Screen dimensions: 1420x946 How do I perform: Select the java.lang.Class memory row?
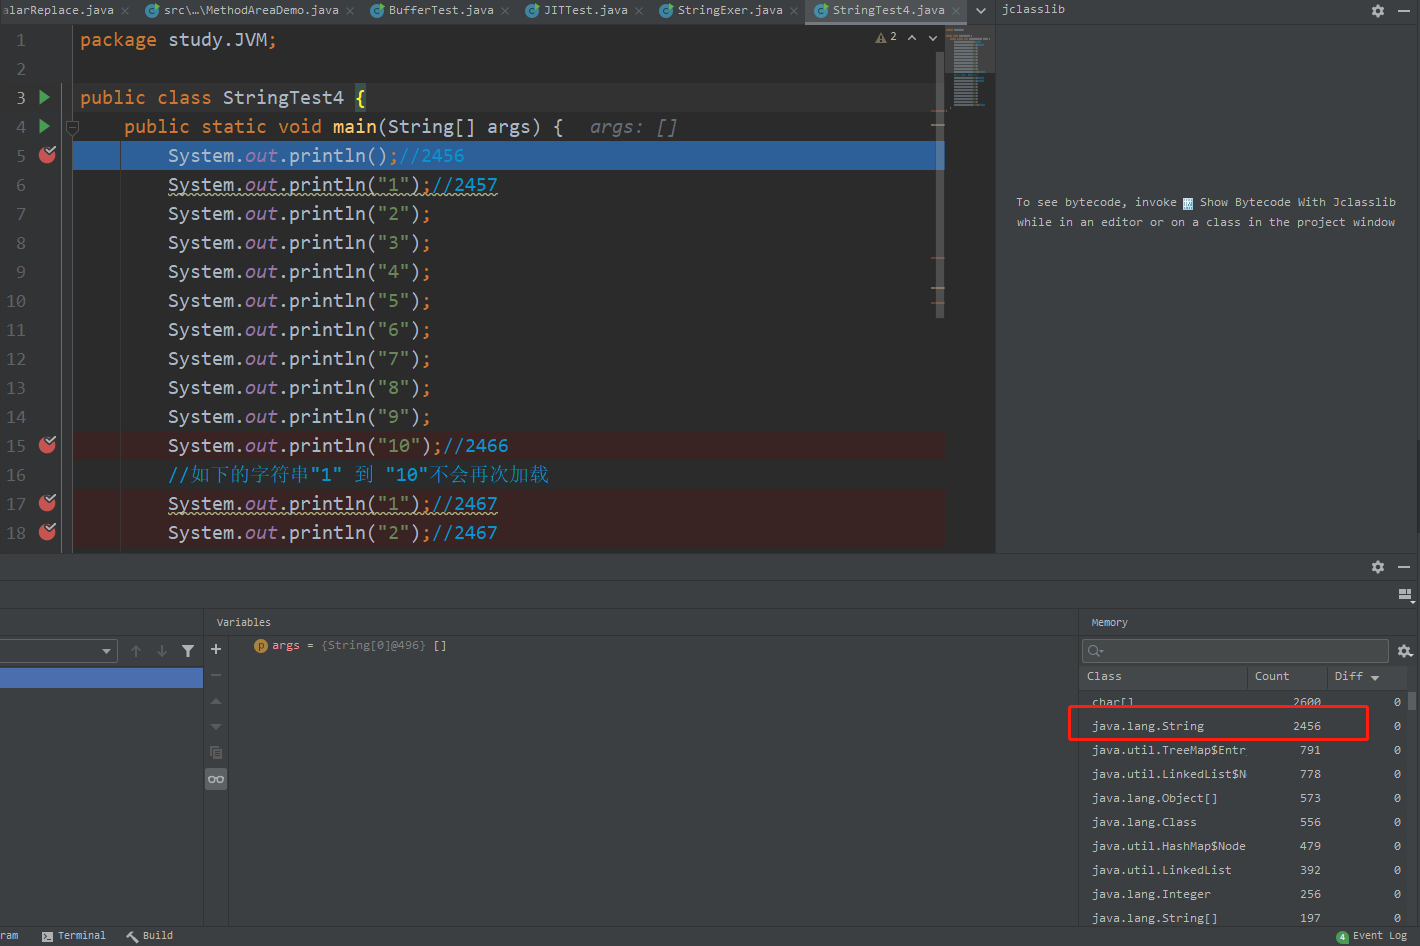pos(1244,822)
